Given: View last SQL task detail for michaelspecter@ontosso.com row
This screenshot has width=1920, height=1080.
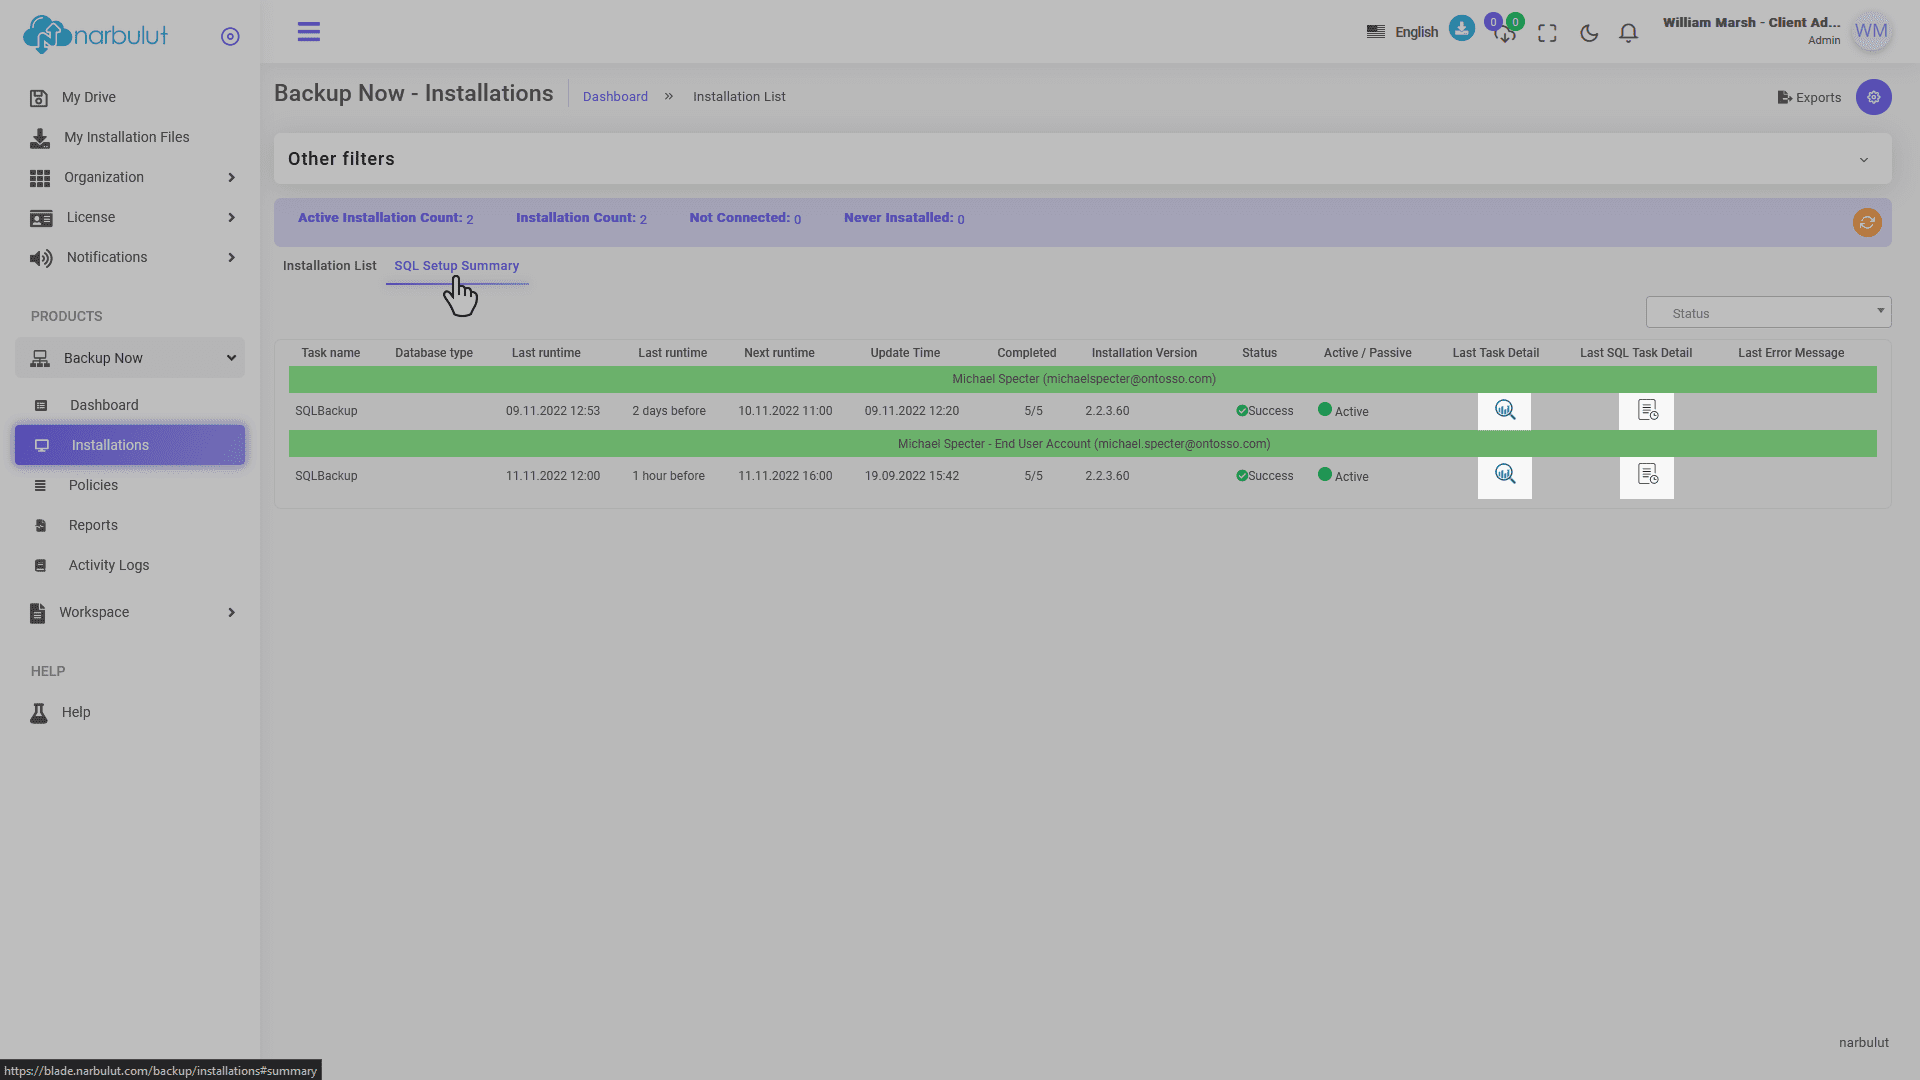Looking at the screenshot, I should 1646,411.
